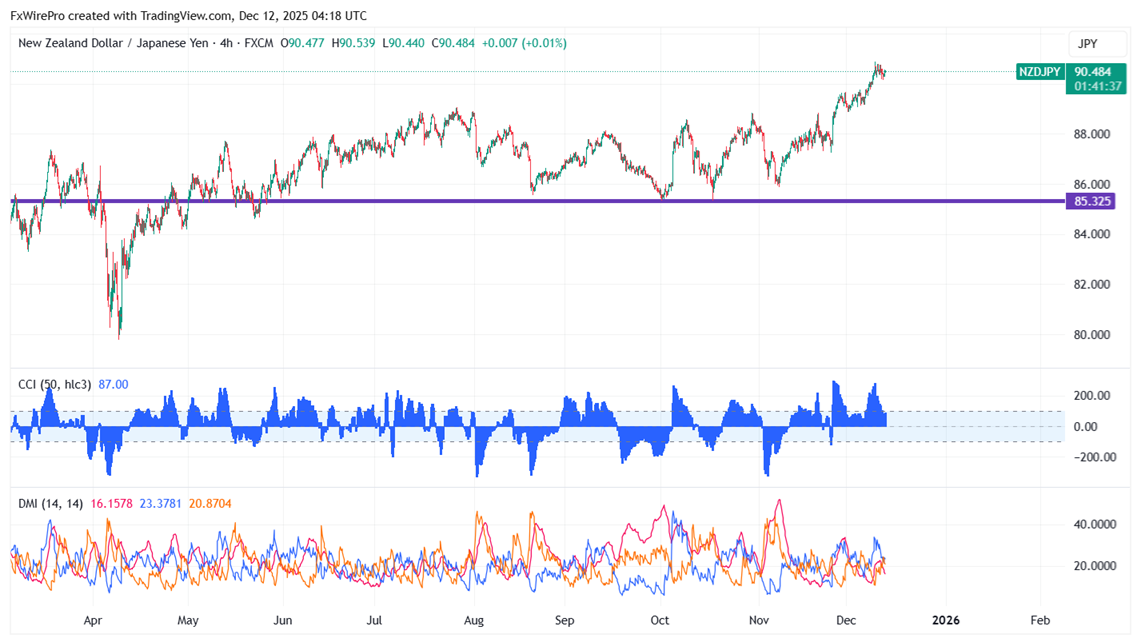Click the 80.000 price axis label
The width and height of the screenshot is (1132, 638).
click(x=1092, y=335)
